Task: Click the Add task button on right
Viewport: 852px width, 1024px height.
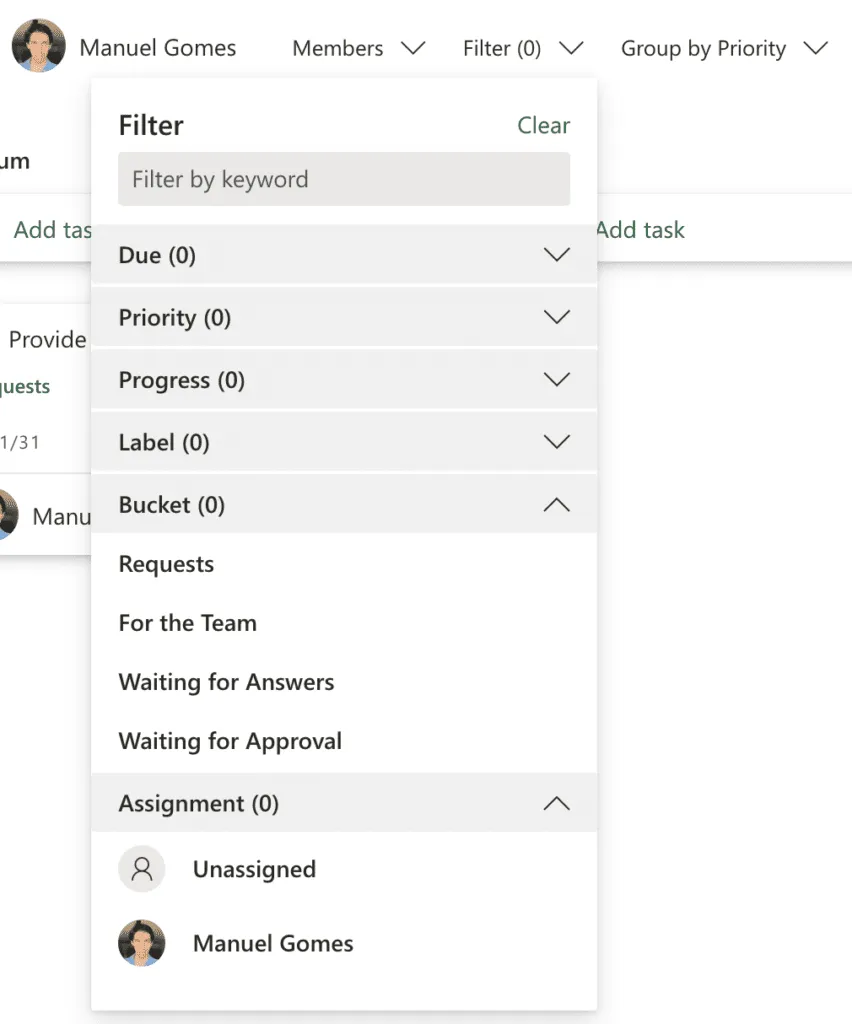Action: pos(641,230)
